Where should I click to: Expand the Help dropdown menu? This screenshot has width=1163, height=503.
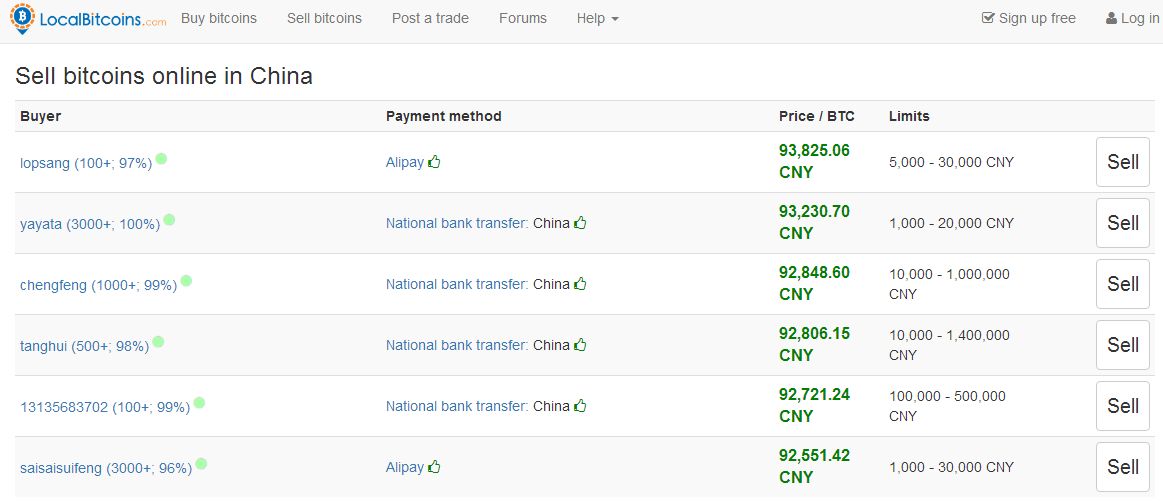597,19
